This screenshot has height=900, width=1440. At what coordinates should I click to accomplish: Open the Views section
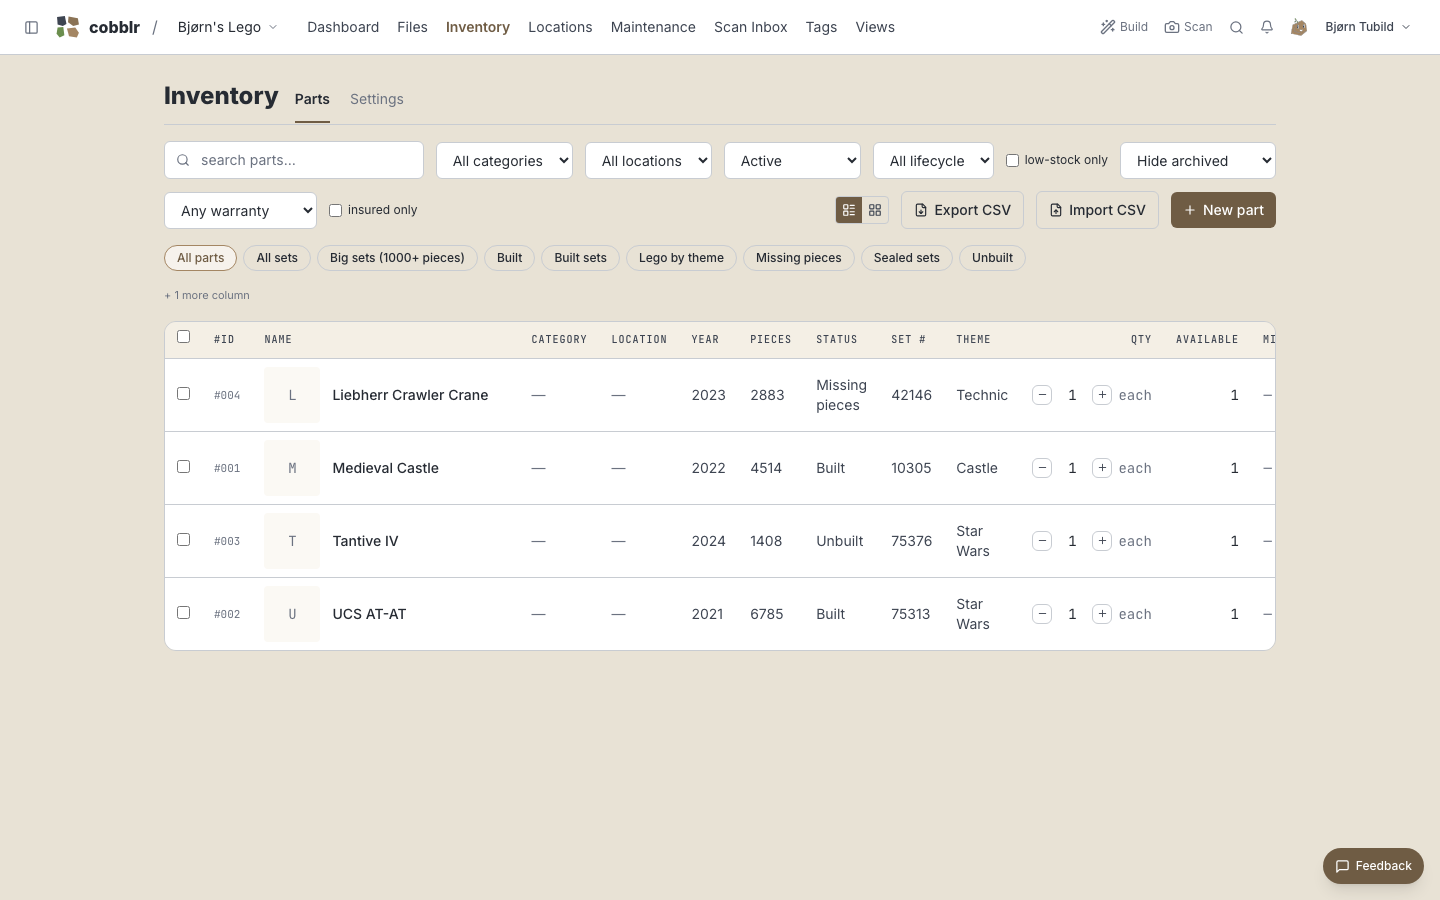tap(875, 27)
